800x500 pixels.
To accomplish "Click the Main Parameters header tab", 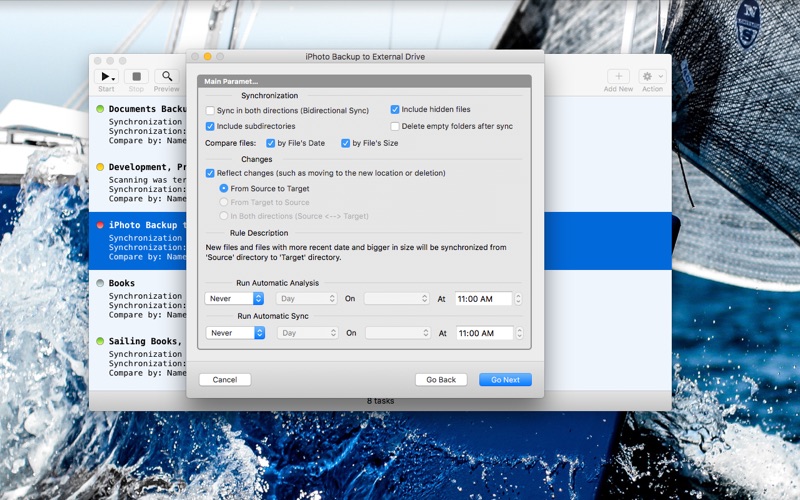I will (x=364, y=81).
